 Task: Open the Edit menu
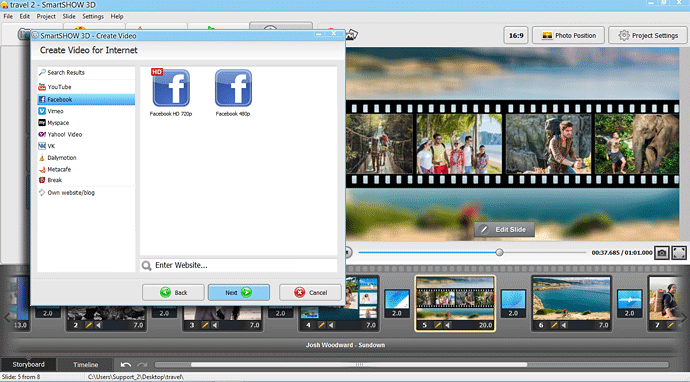click(x=25, y=16)
